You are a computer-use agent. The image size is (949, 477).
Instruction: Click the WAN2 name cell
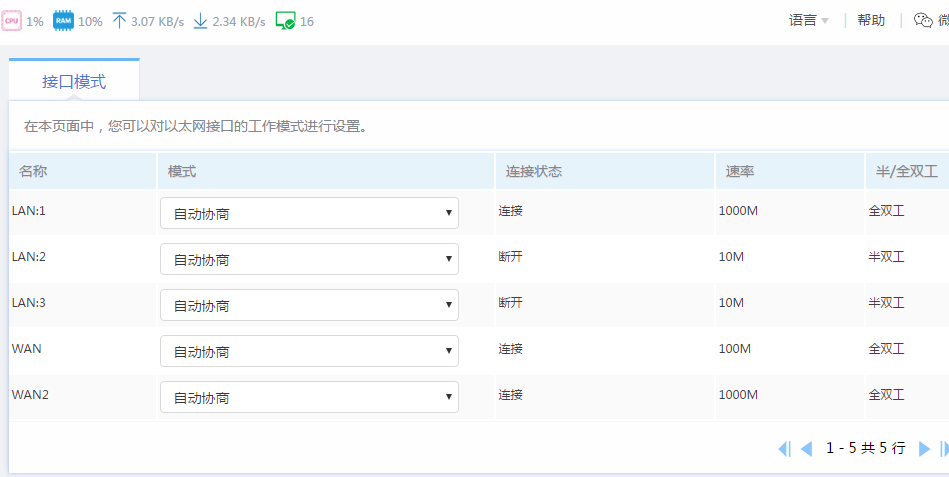30,395
